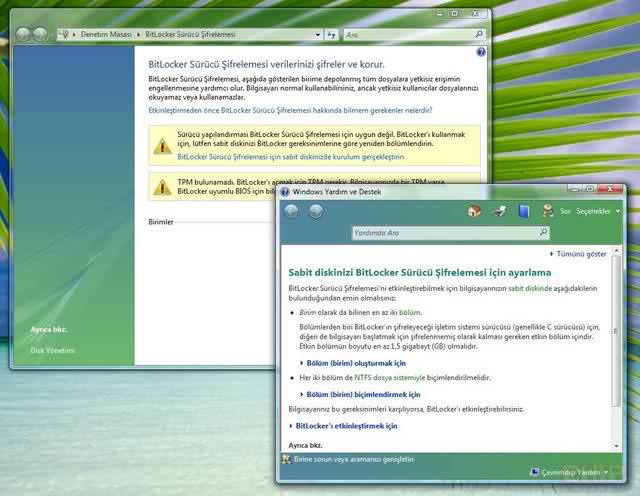This screenshot has height=496, width=640.
Task: Expand Bölüm (birim) oluşturmak için section
Action: point(356,363)
